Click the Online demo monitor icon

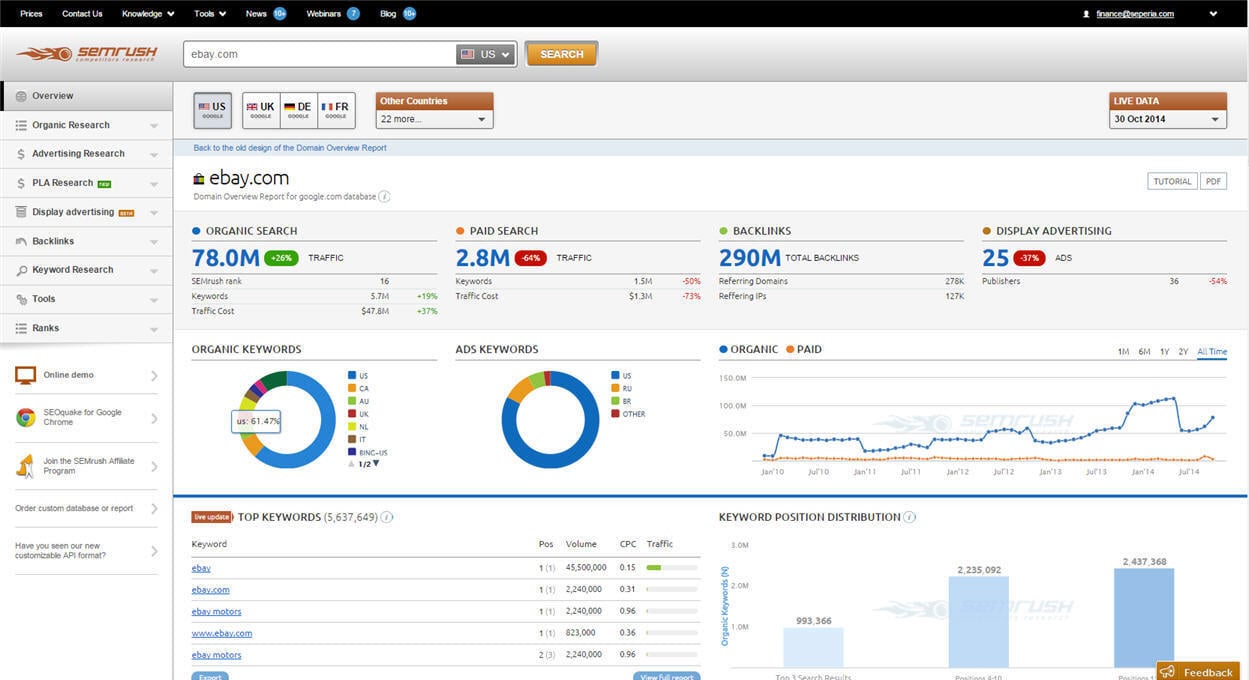(26, 375)
